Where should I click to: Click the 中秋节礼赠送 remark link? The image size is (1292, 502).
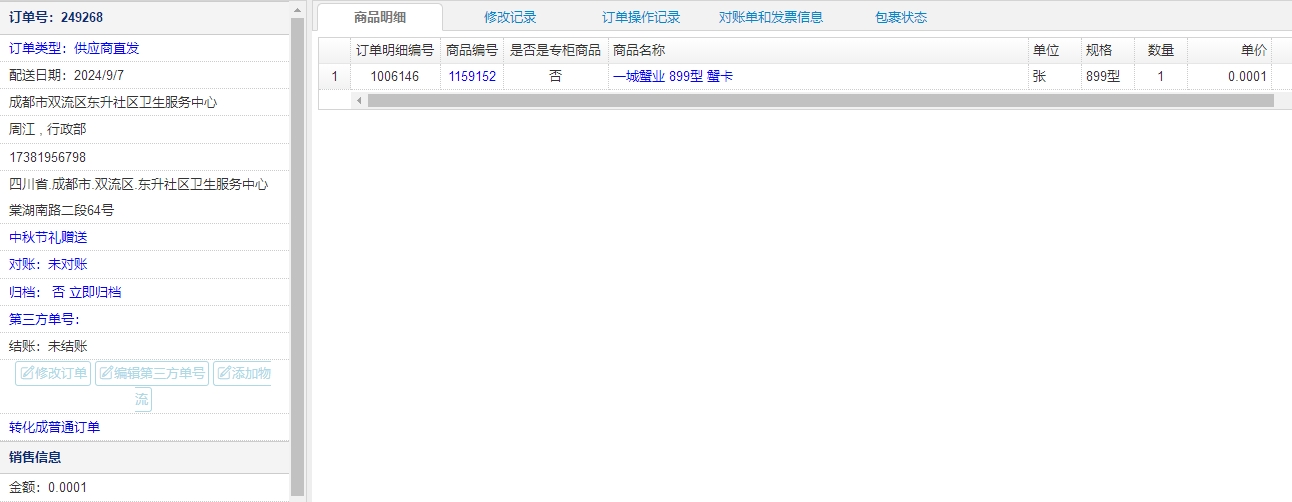pos(49,237)
